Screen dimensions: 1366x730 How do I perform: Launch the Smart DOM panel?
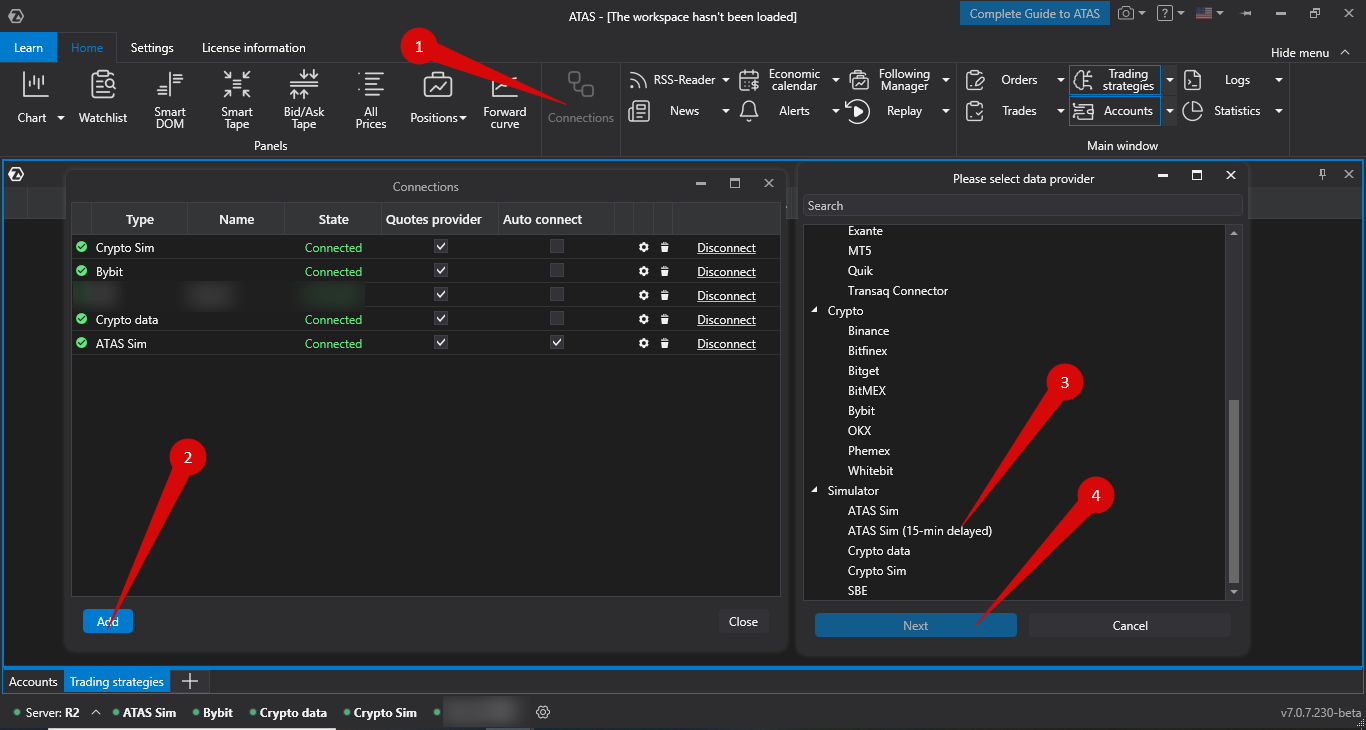tap(170, 99)
